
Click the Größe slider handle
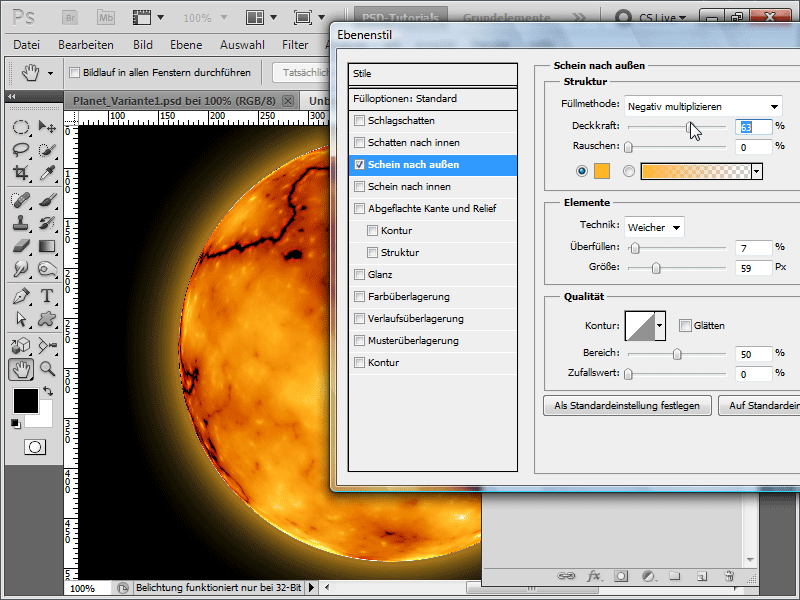(x=656, y=268)
